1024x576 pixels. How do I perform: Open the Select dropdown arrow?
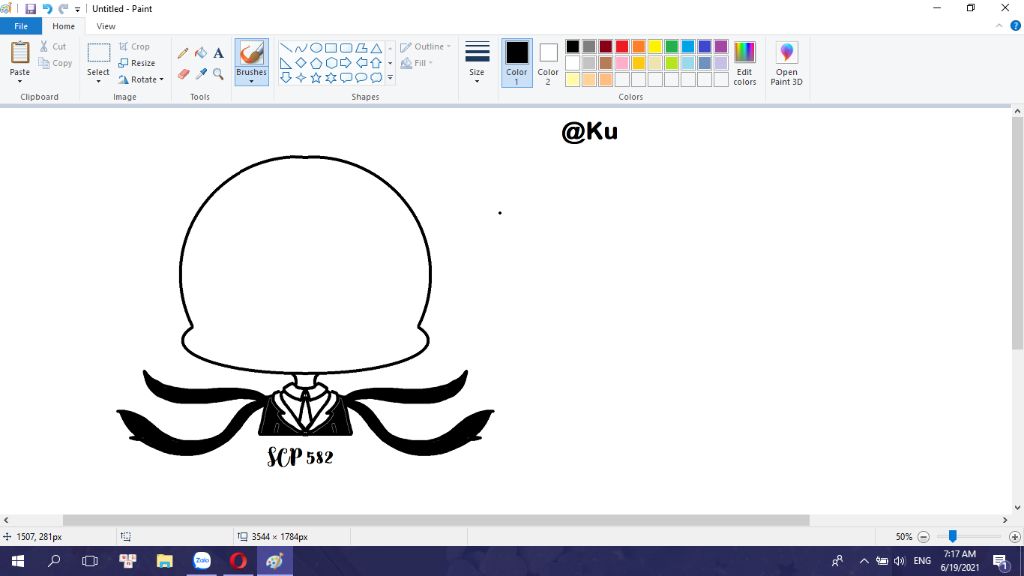coord(98,81)
